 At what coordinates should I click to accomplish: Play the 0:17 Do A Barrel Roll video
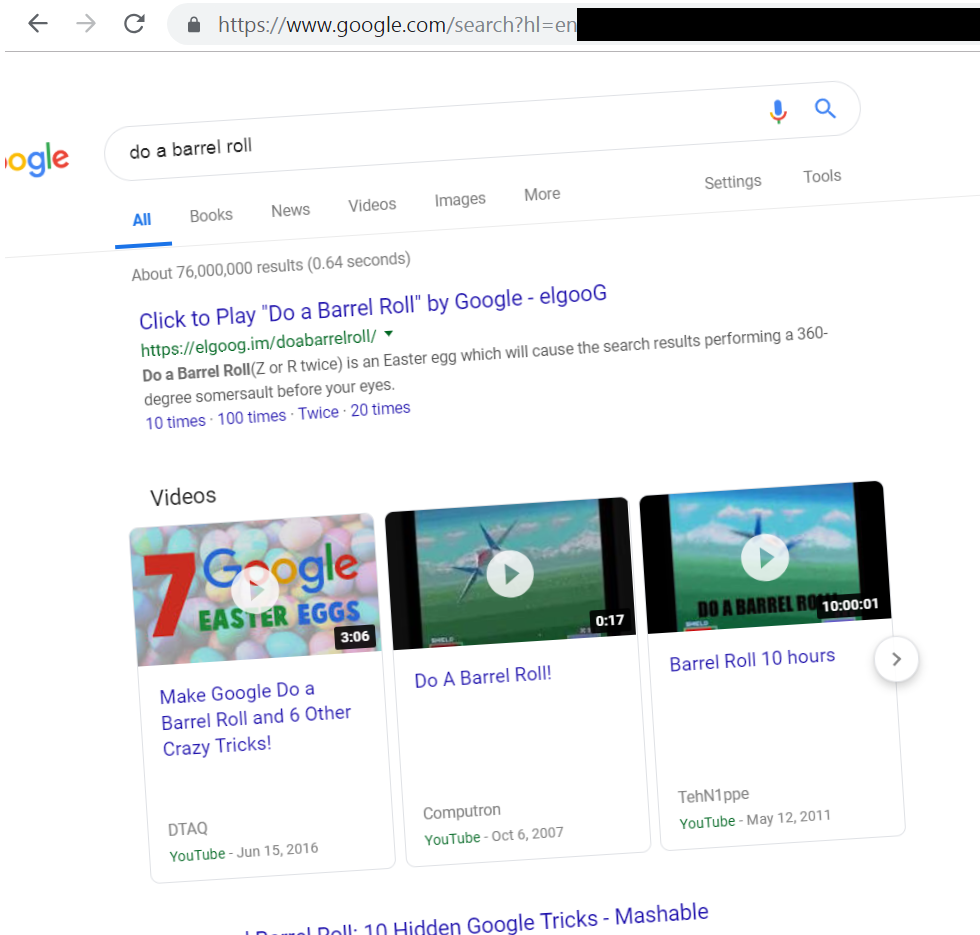click(511, 574)
